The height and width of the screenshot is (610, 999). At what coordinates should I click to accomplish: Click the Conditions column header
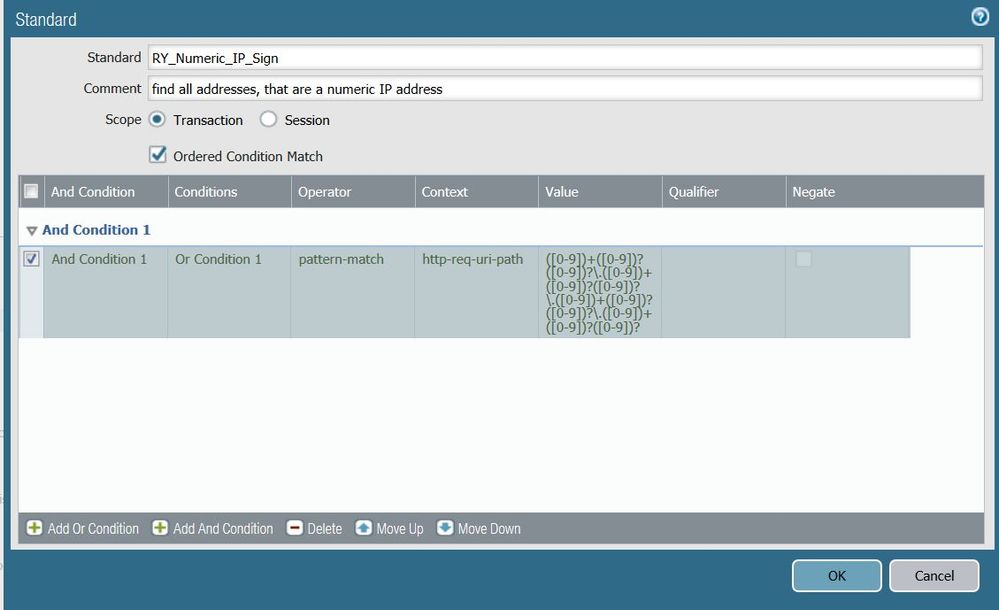click(206, 191)
